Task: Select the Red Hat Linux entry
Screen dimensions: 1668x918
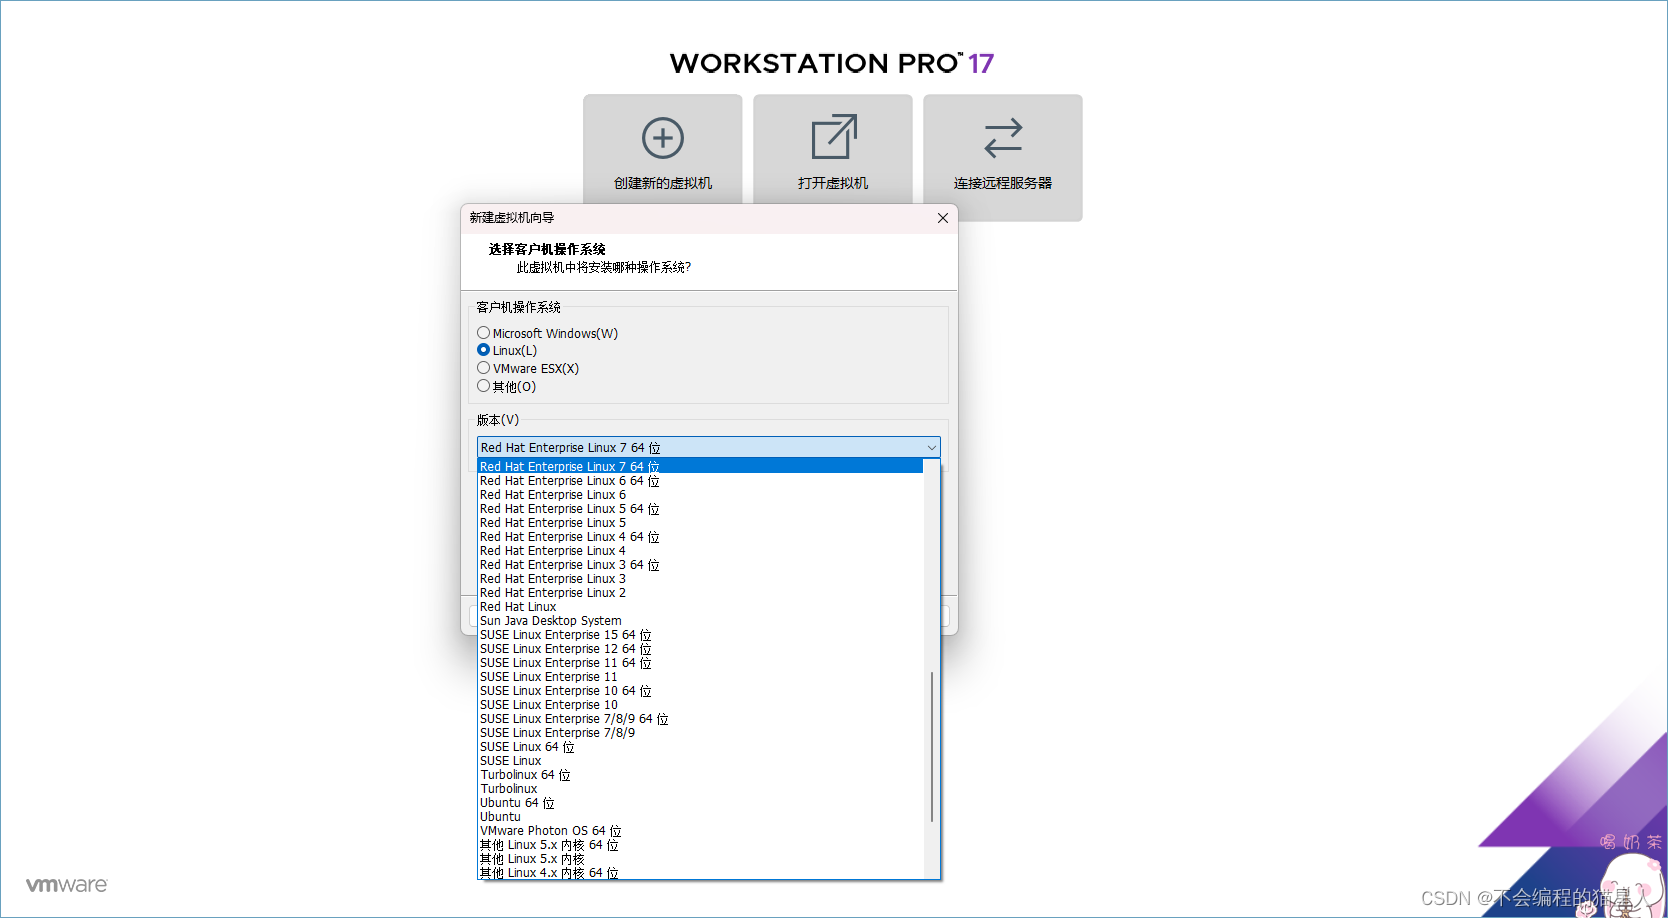Action: click(700, 607)
